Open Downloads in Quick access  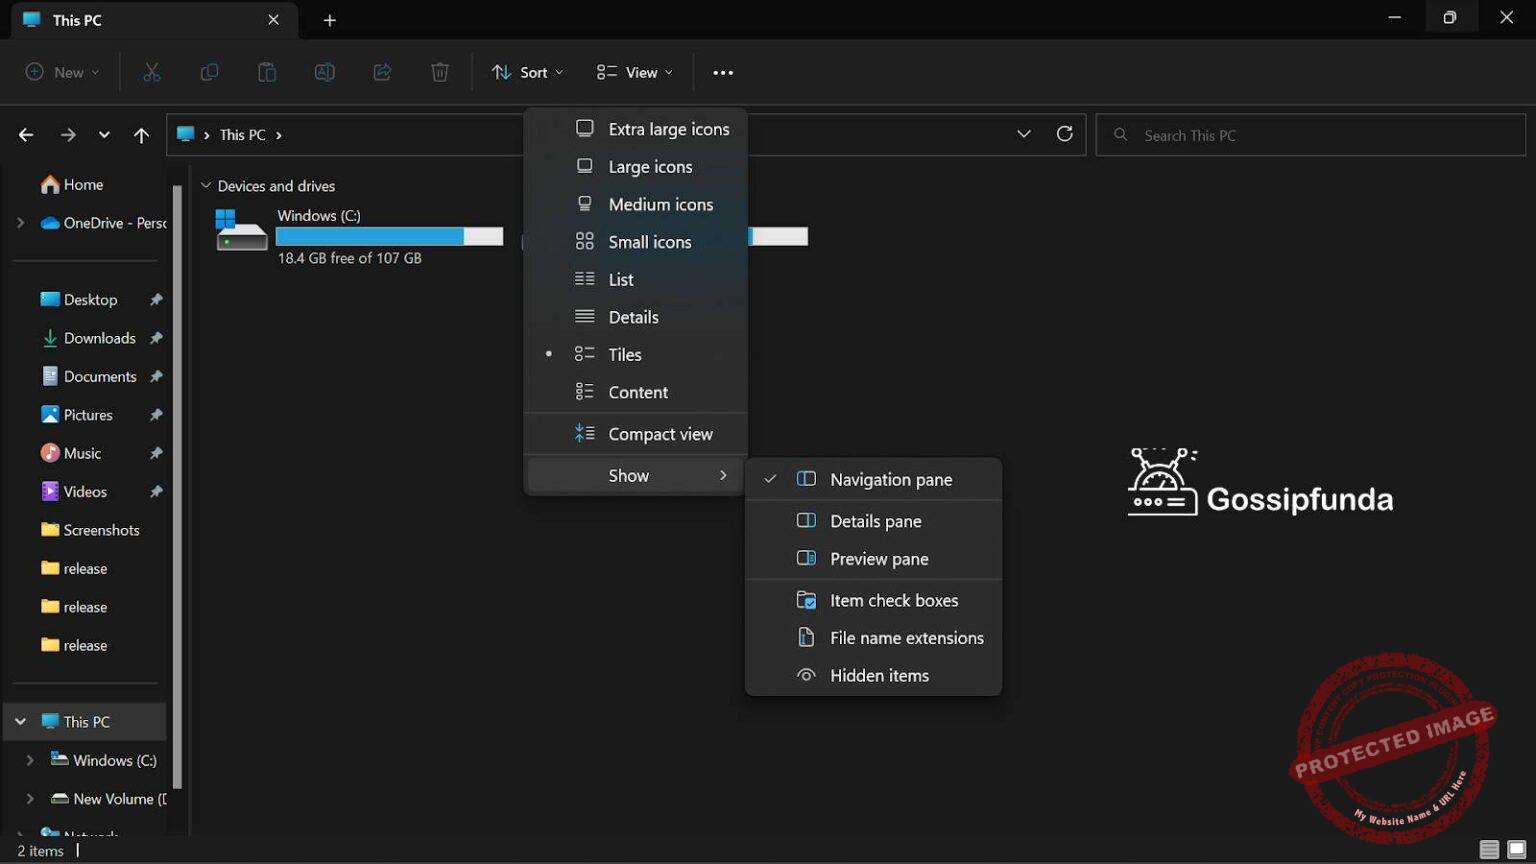(x=99, y=338)
